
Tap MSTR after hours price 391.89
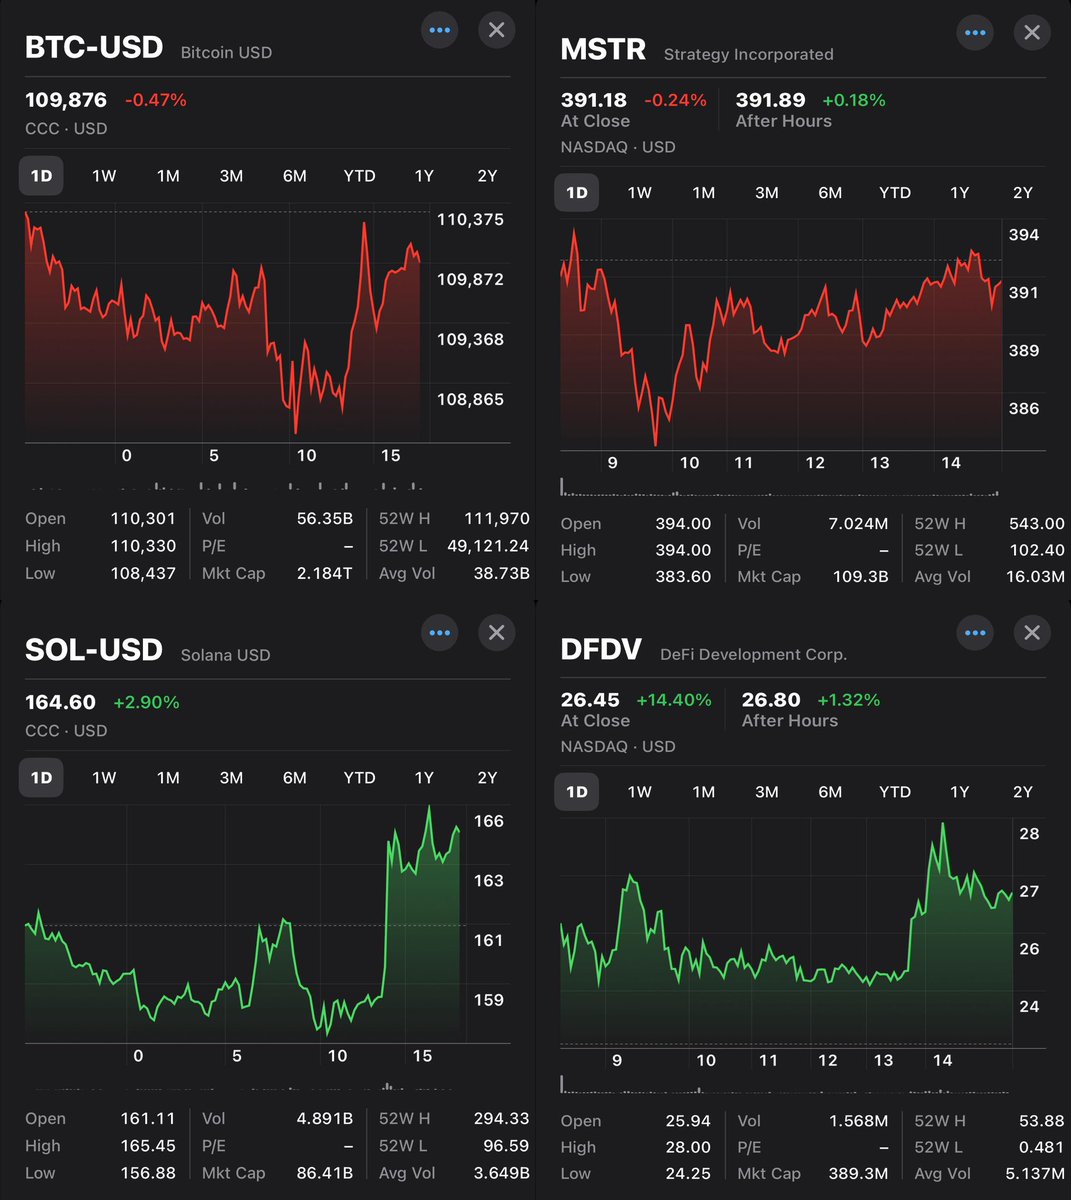[770, 100]
